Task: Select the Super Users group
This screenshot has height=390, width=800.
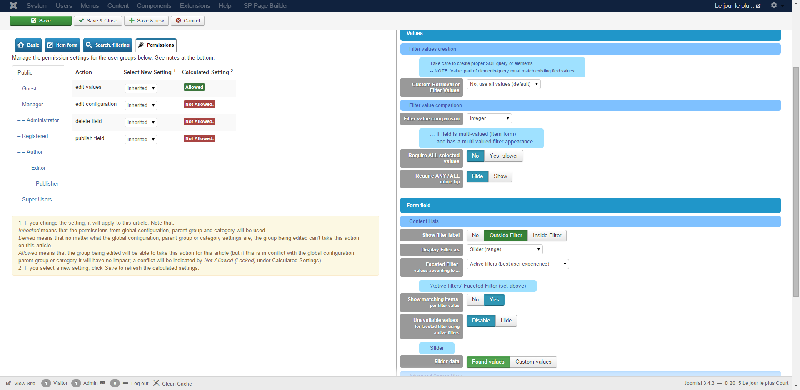Action: 37,199
